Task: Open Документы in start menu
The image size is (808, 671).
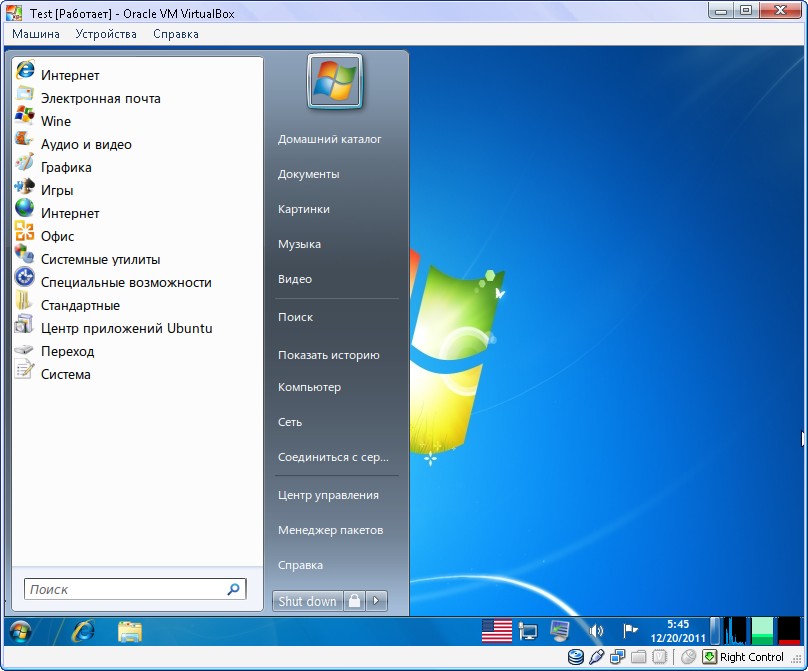Action: 309,174
